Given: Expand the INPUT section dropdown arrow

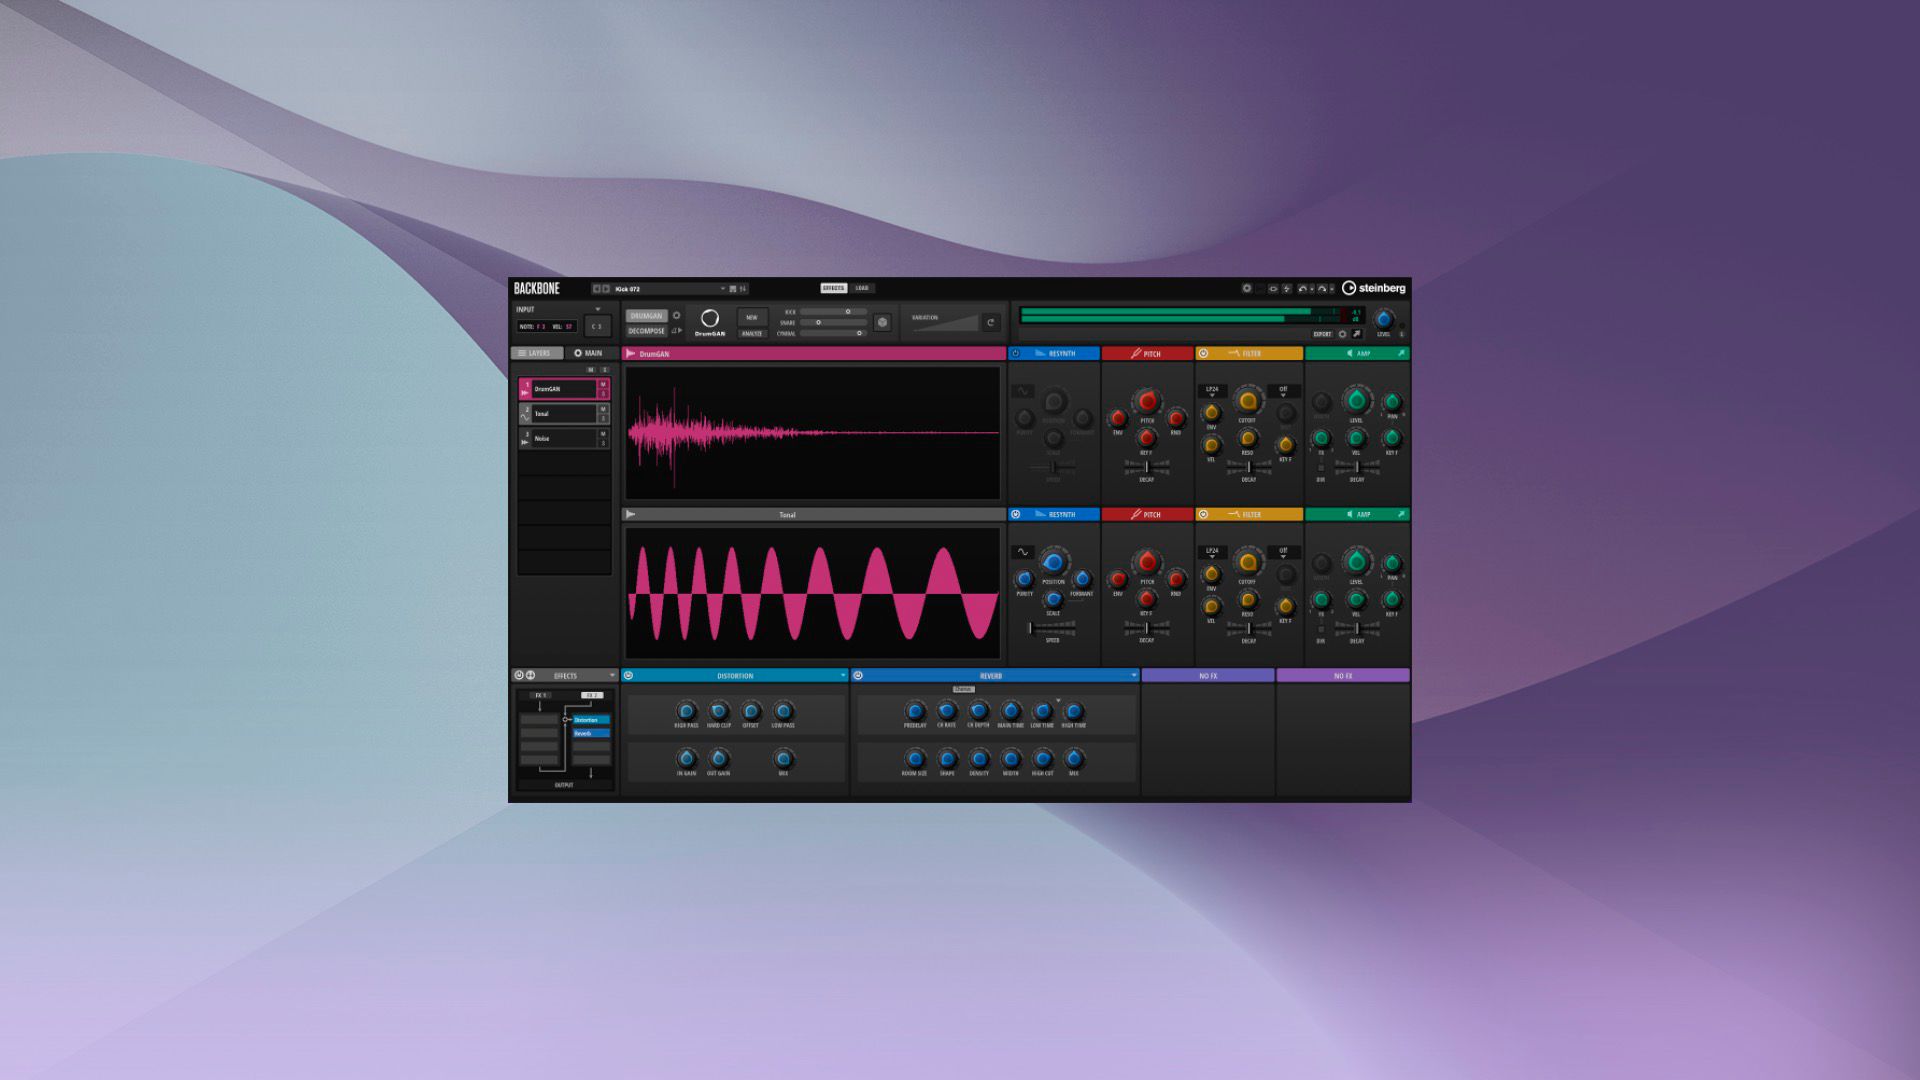Looking at the screenshot, I should [x=598, y=310].
